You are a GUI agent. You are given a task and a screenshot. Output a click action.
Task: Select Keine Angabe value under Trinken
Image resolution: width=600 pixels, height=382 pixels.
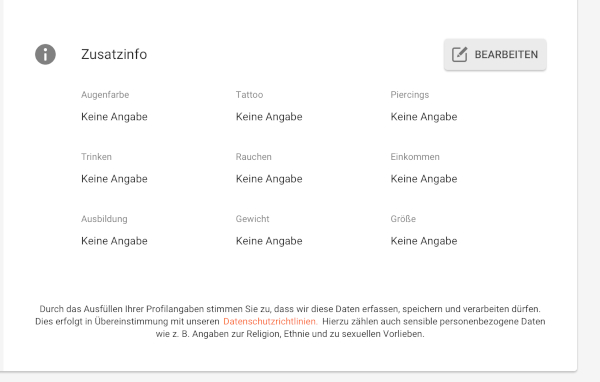tap(114, 179)
